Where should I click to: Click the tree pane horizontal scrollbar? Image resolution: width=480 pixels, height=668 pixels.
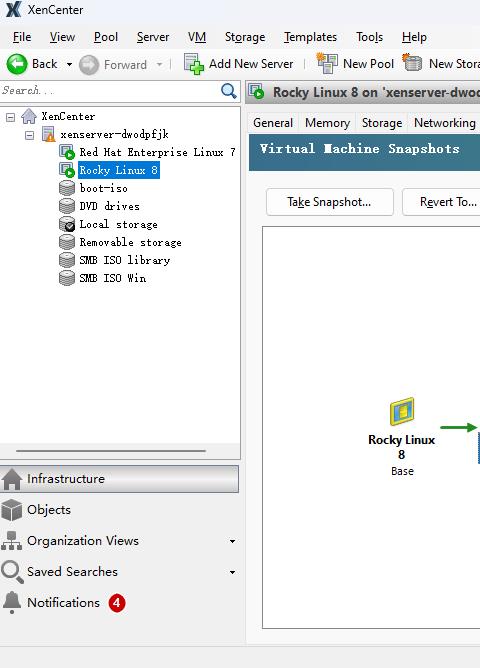coord(111,450)
